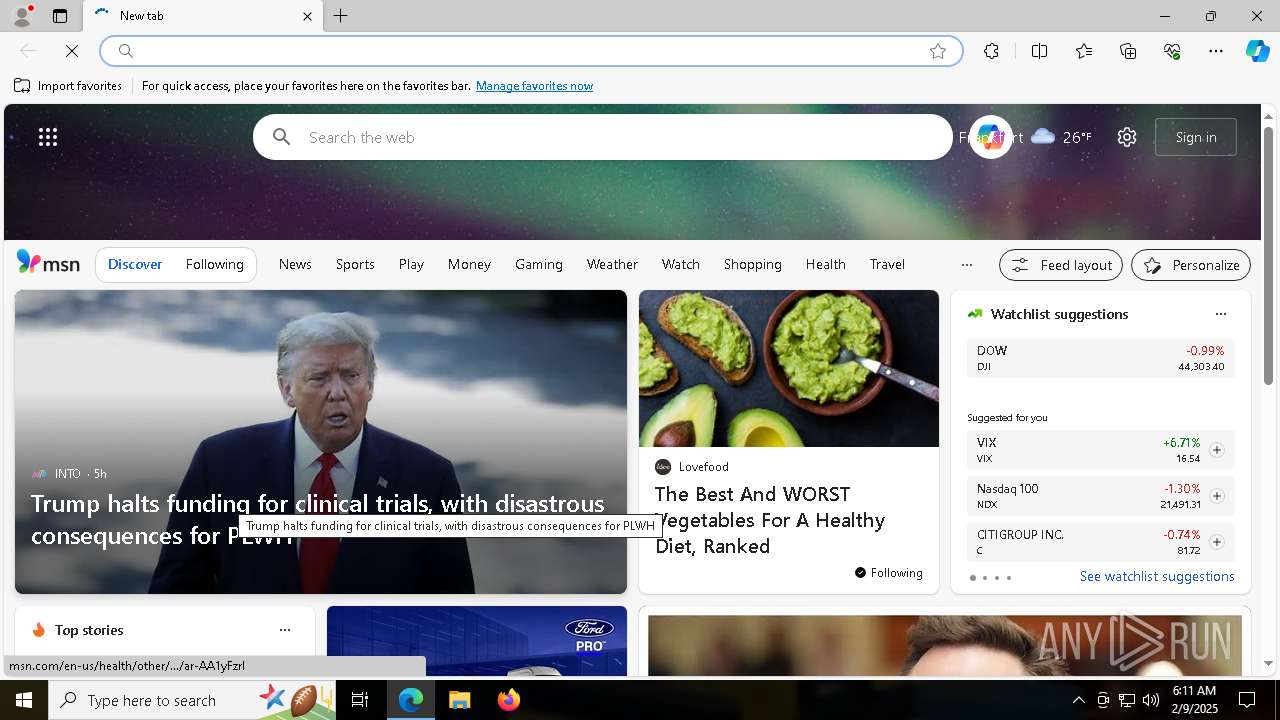Open the Play section

(411, 264)
